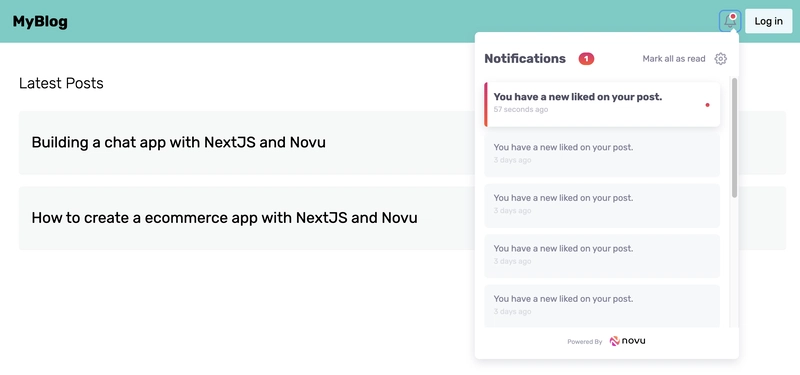Click the Novu logo in footer
Image resolution: width=800 pixels, height=375 pixels.
[x=628, y=341]
